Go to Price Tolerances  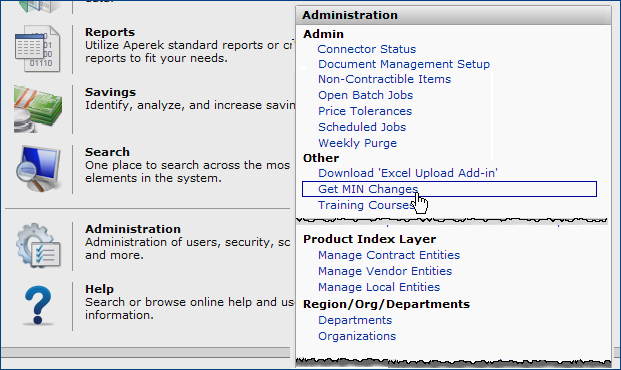(365, 111)
